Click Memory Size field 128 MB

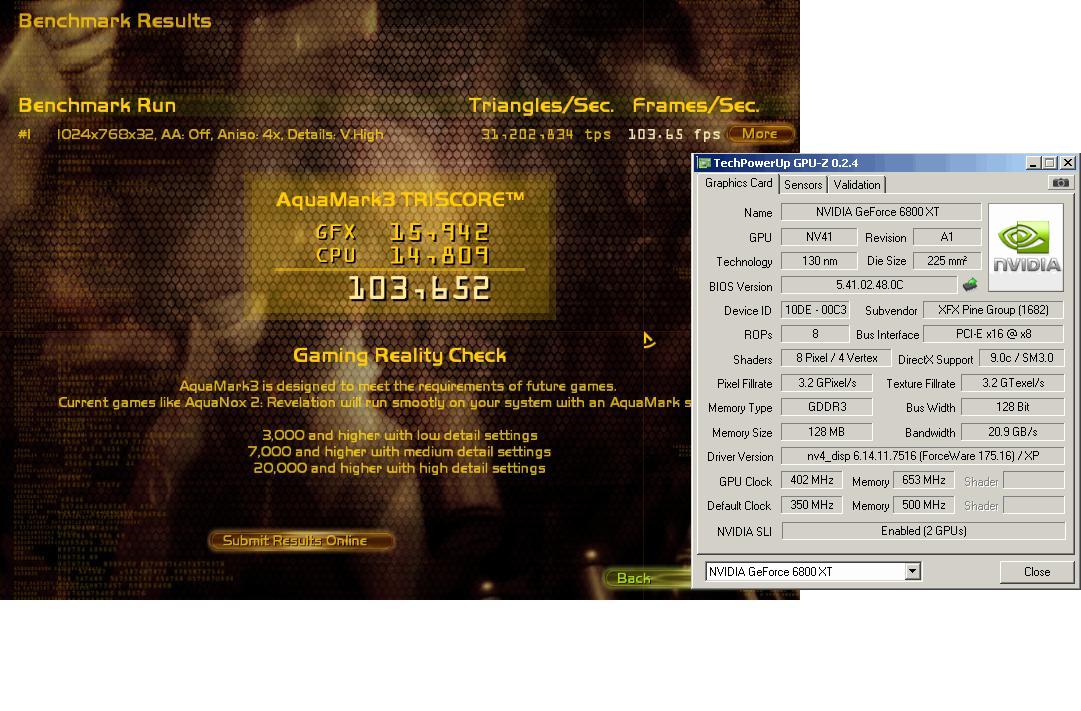point(826,432)
